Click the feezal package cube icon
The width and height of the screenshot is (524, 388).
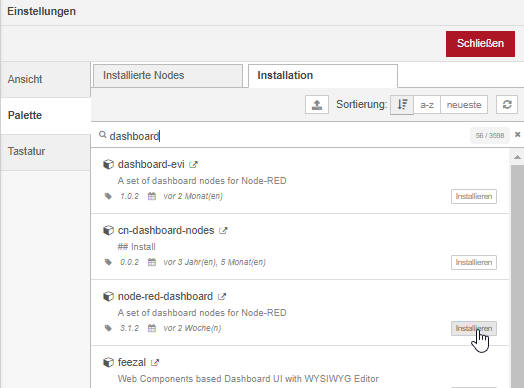click(x=108, y=362)
